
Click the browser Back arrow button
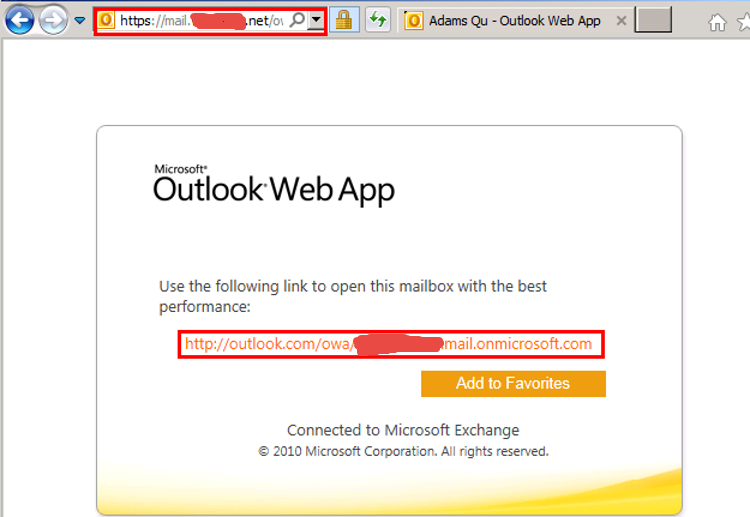click(x=20, y=19)
